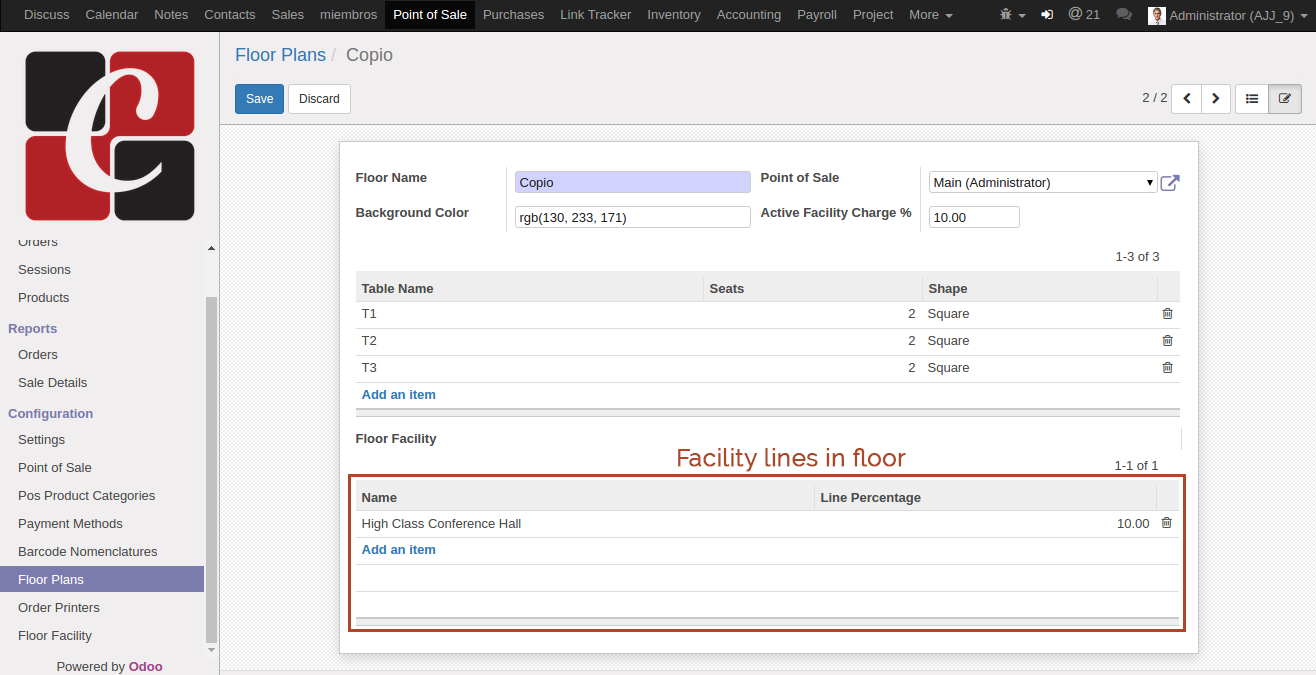Delete table T1 with trash icon
The image size is (1316, 675).
[1167, 314]
